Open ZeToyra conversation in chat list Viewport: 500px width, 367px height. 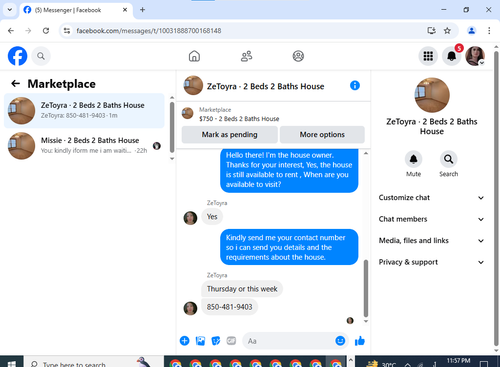tap(84, 110)
